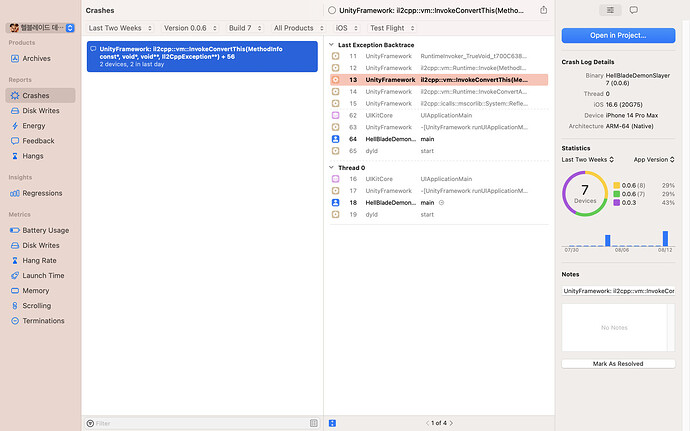This screenshot has height=431, width=690.
Task: Click the 08/12 bar in histogram
Action: 665,239
